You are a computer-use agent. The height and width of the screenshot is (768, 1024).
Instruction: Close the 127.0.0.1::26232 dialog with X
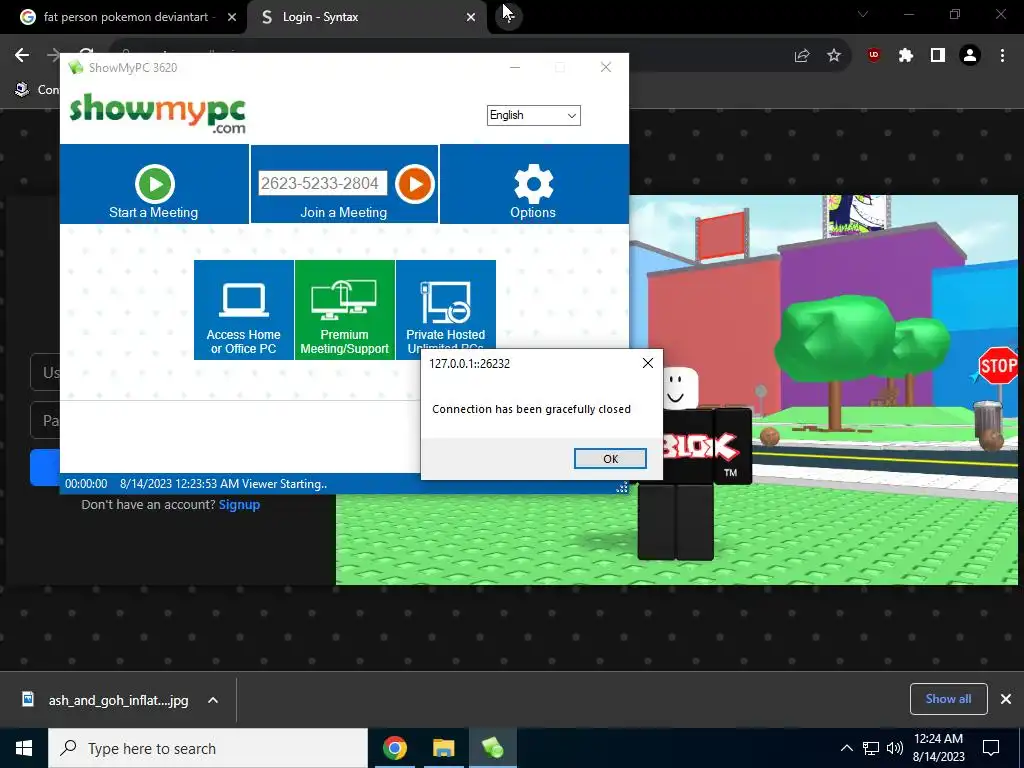point(647,363)
